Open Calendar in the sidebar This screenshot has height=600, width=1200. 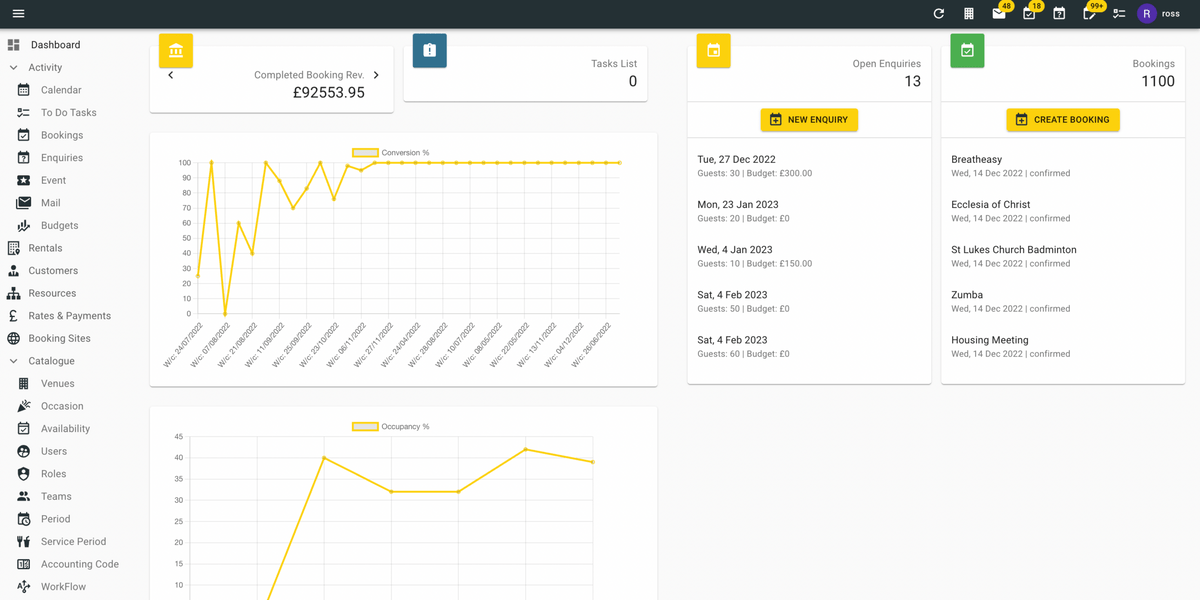pyautogui.click(x=60, y=90)
